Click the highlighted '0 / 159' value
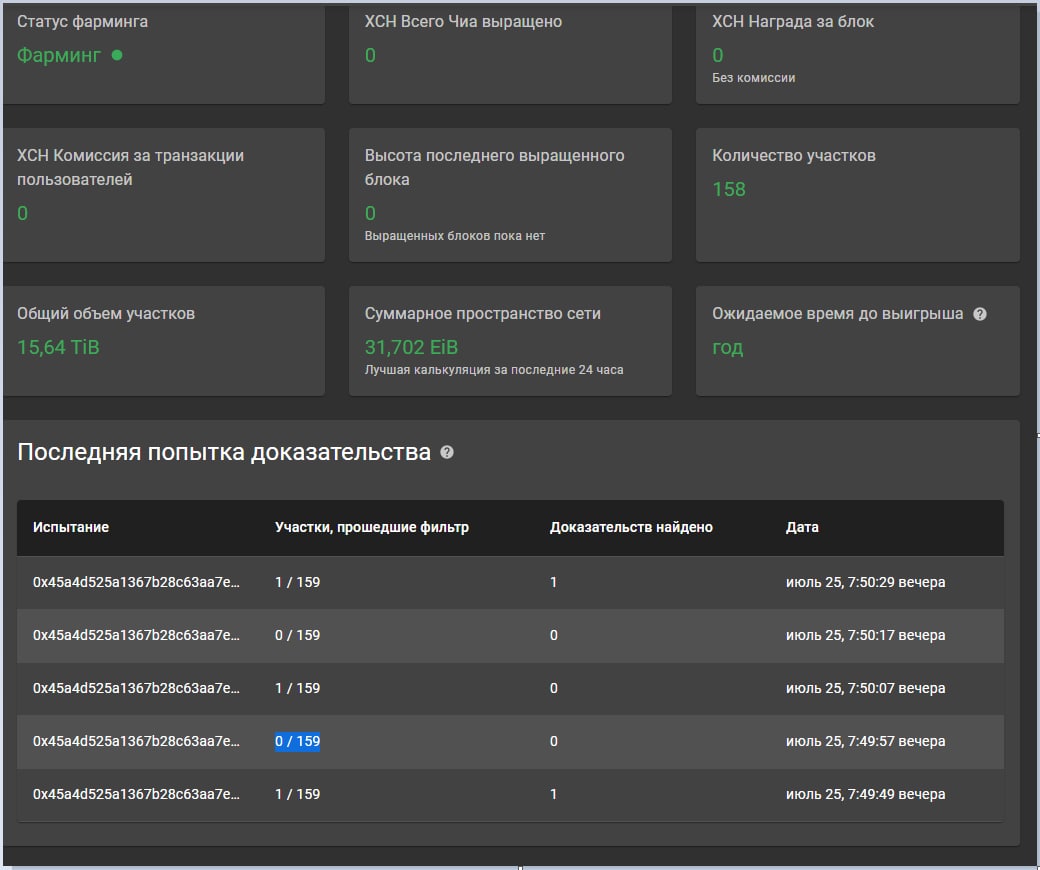This screenshot has height=870, width=1040. (298, 741)
